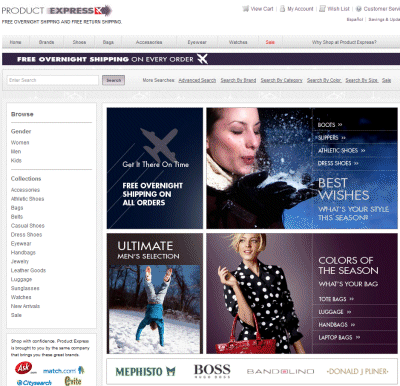The image size is (400, 386).
Task: Click the Customer Service headset icon
Action: pos(359,9)
